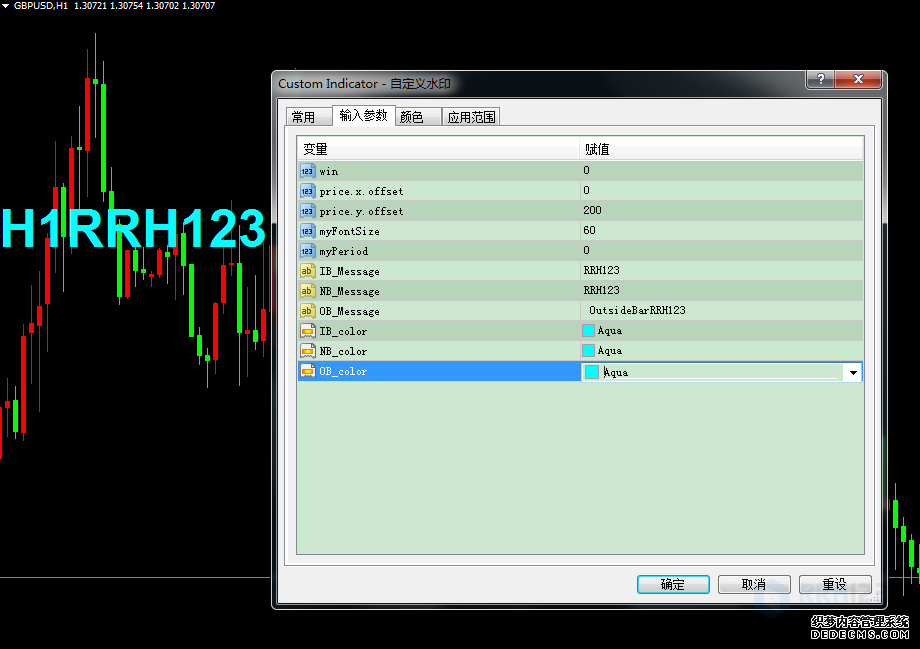Click the 重设 button
920x649 pixels.
point(835,584)
